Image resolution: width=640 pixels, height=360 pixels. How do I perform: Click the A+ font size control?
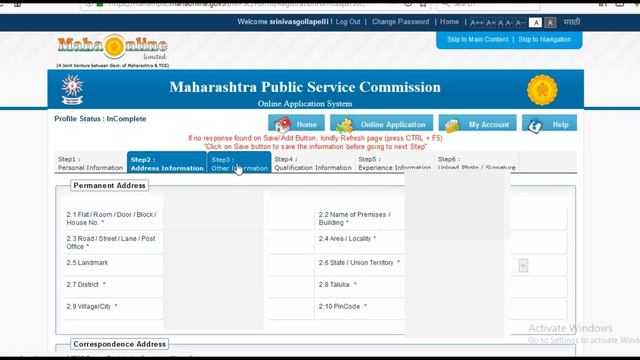[491, 23]
